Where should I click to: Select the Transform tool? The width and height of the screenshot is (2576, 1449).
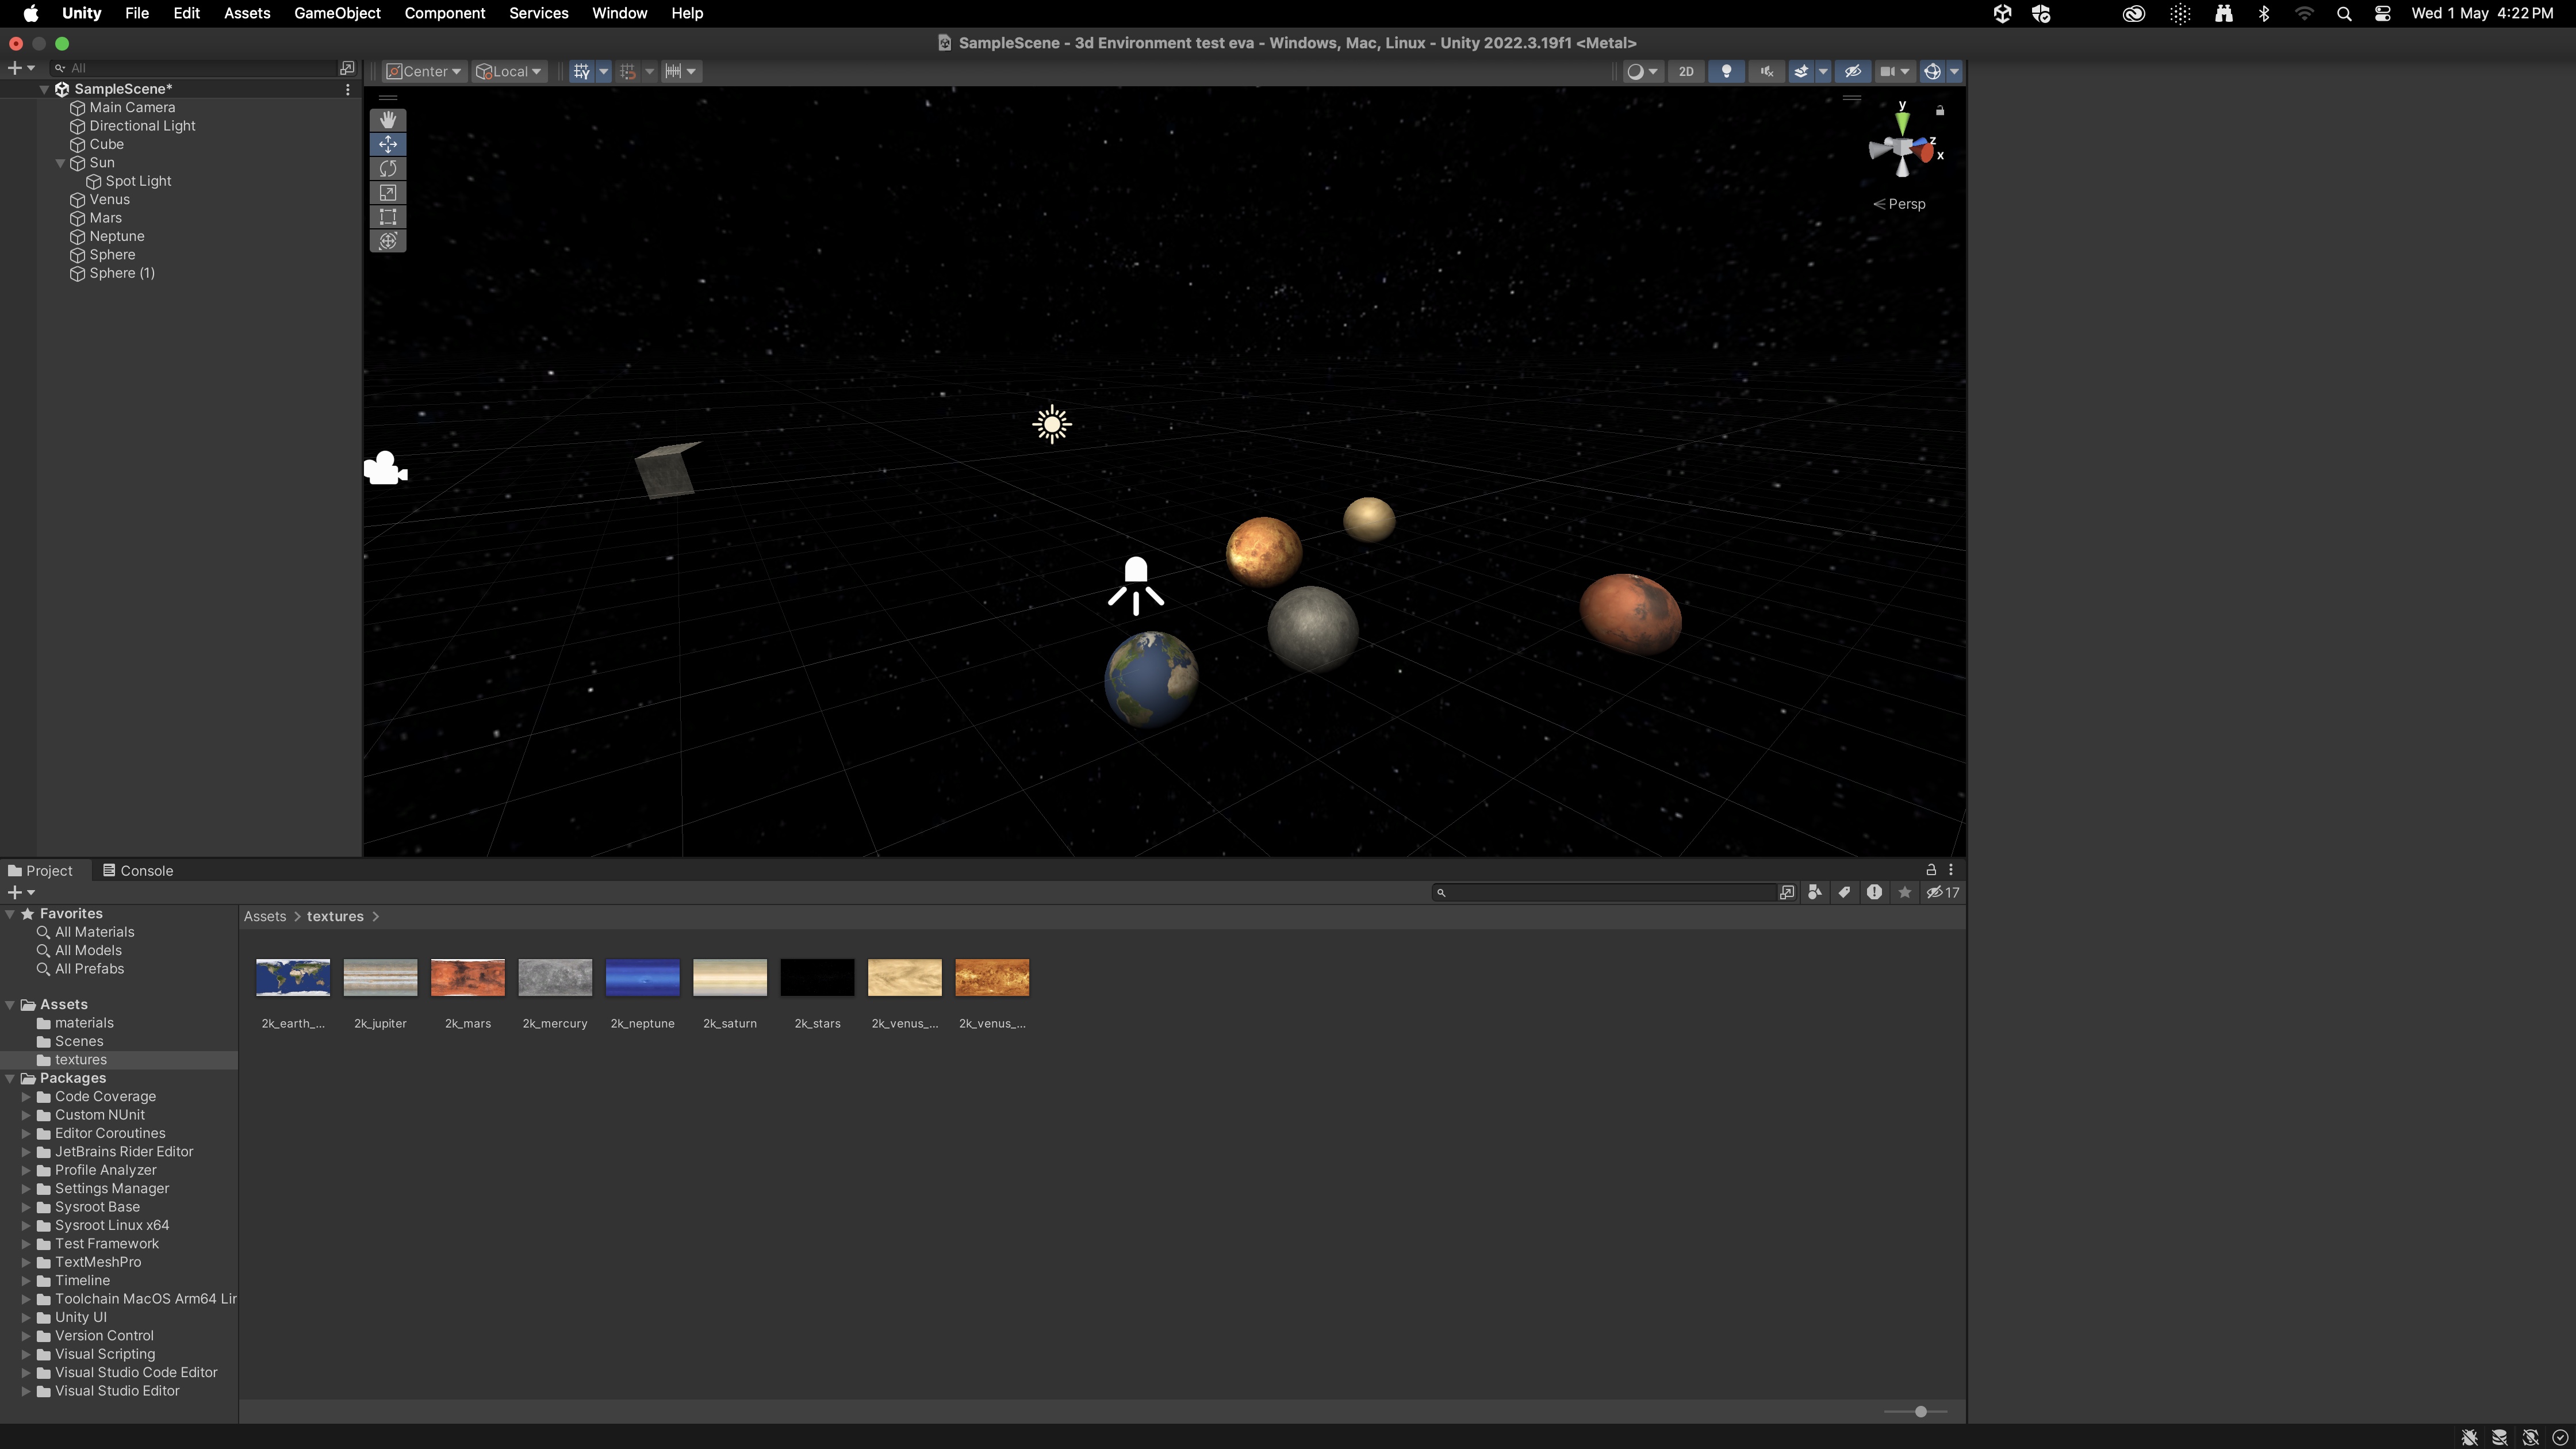point(388,241)
